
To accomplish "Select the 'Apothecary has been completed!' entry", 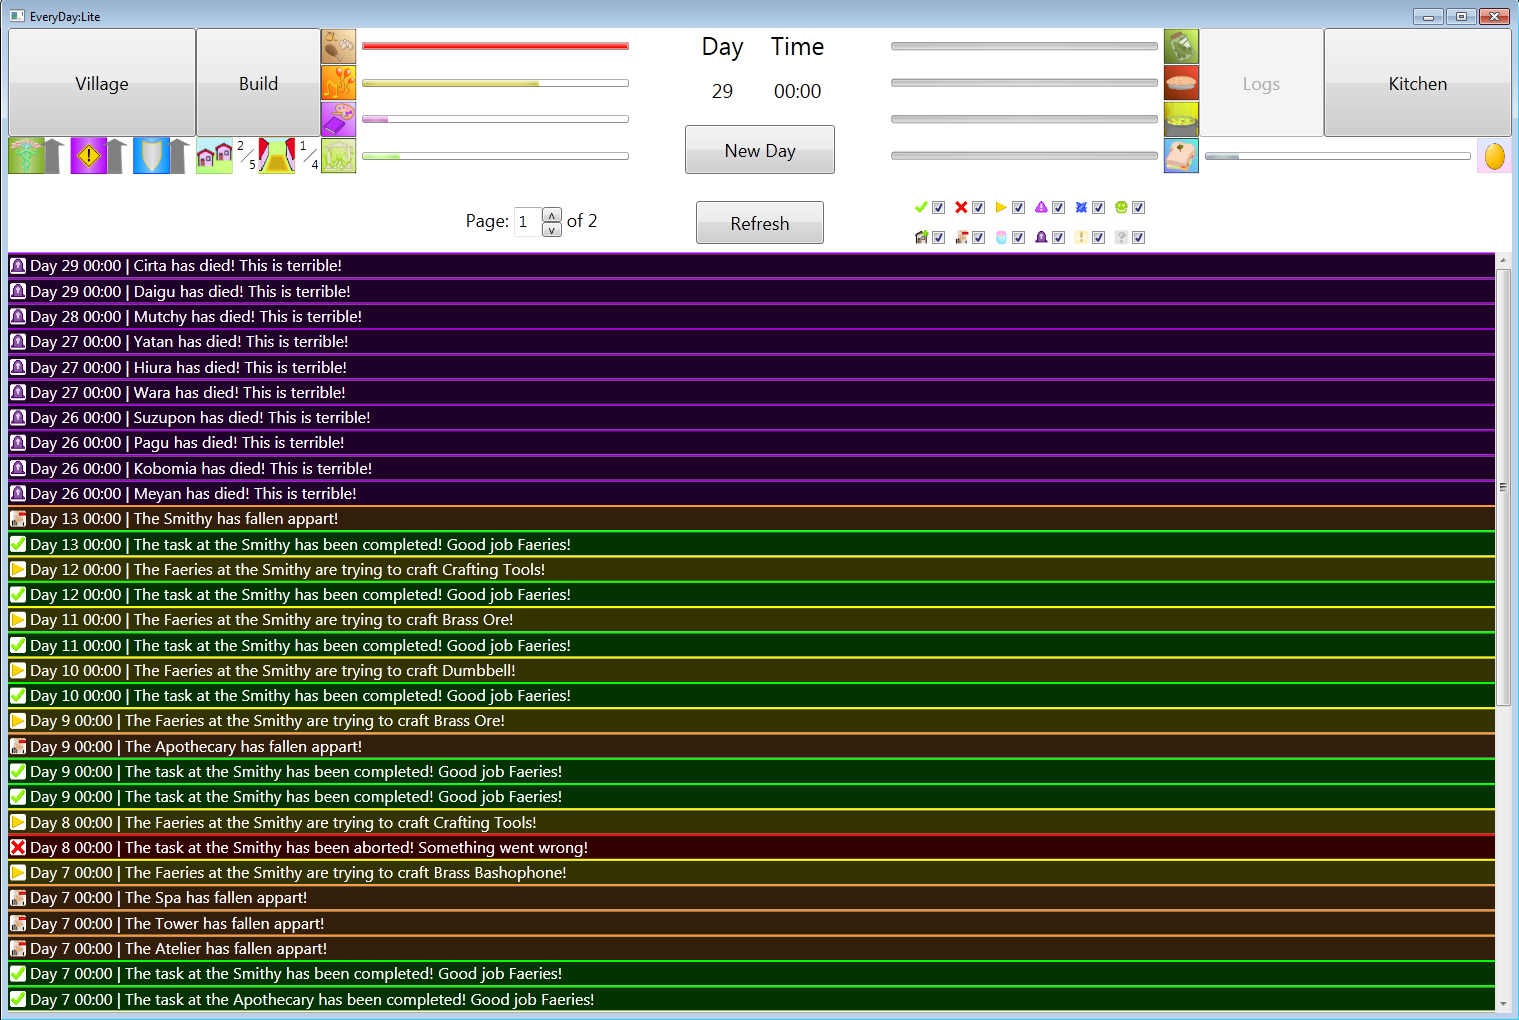I will coord(752,999).
